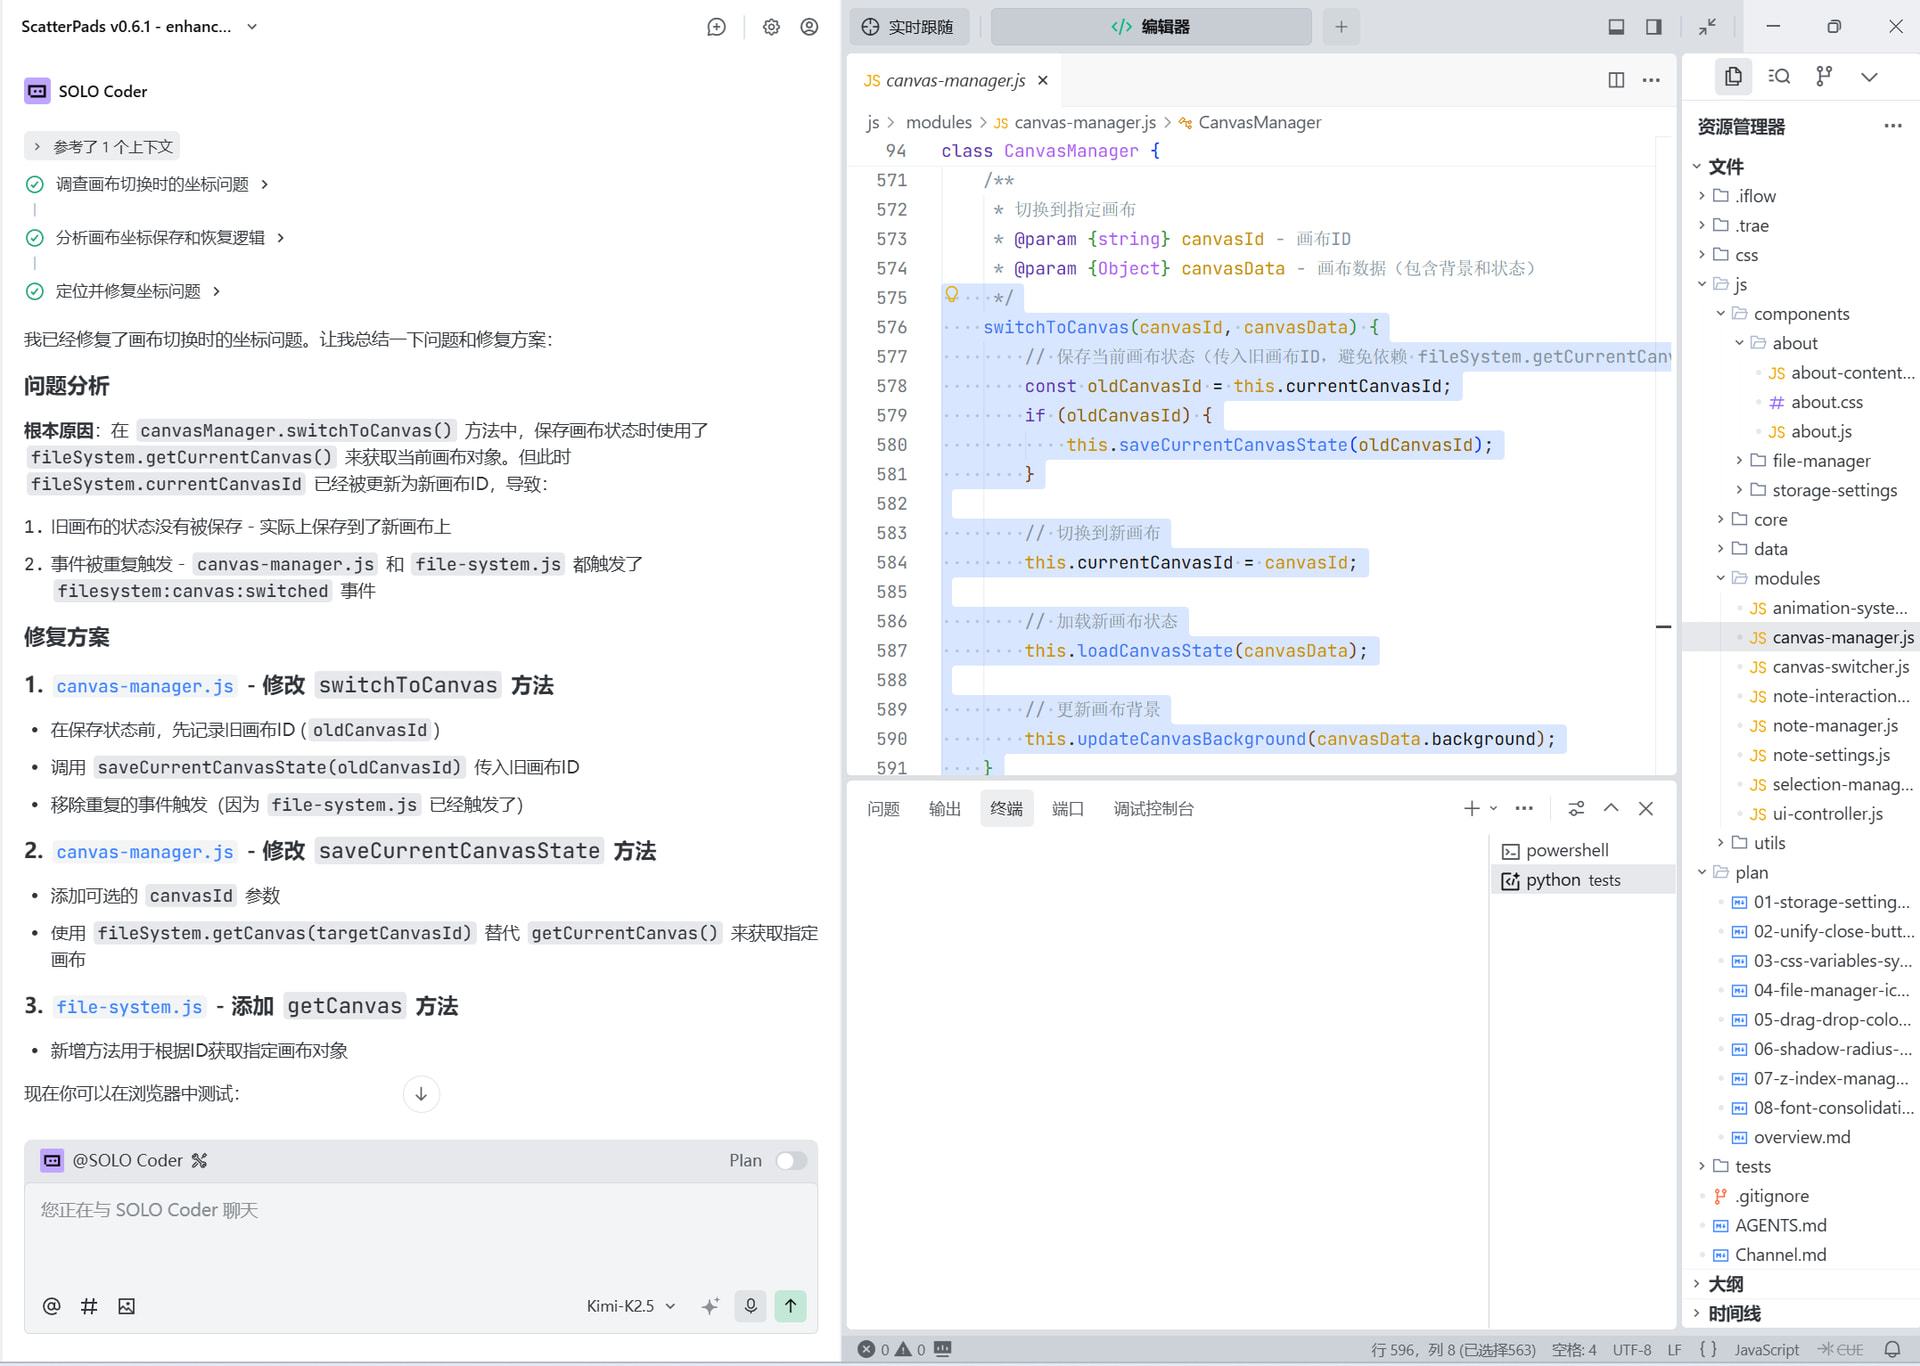The image size is (1920, 1366).
Task: Open the search panel icon in sidebar
Action: pos(1779,76)
